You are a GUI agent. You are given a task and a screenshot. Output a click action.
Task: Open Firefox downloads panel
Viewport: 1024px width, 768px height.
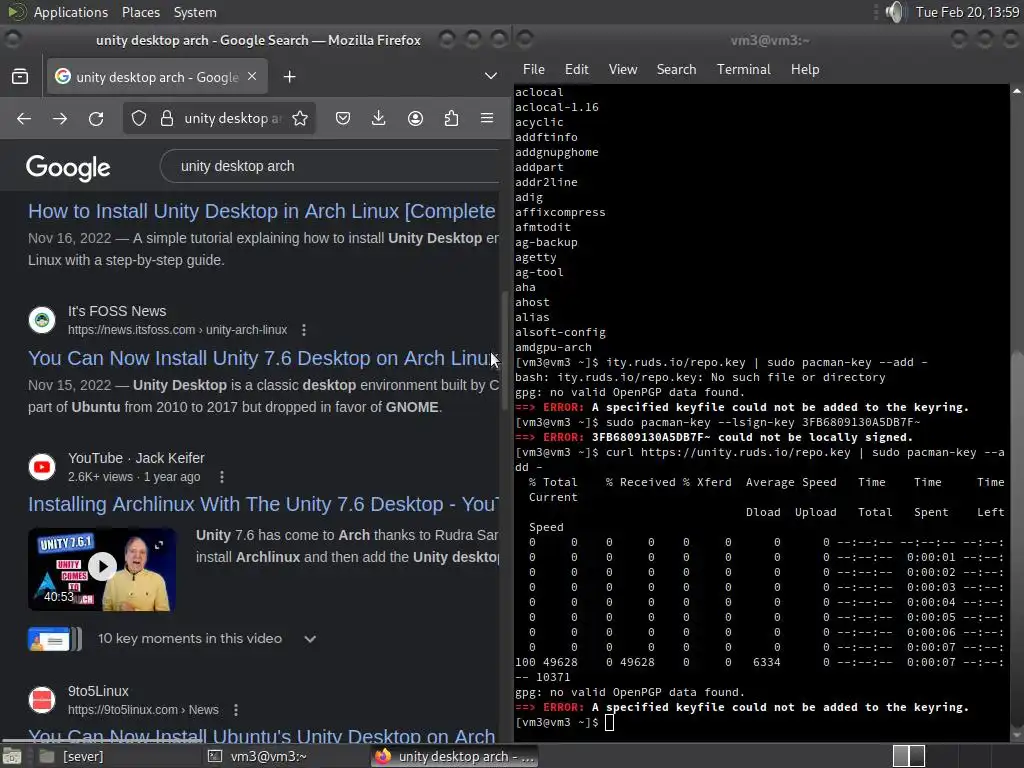tap(379, 118)
